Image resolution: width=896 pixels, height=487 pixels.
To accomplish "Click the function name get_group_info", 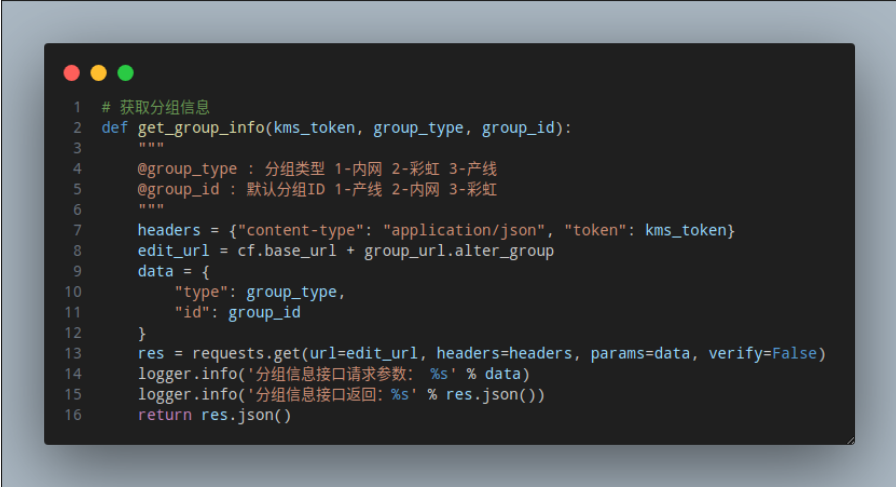I will [x=201, y=128].
